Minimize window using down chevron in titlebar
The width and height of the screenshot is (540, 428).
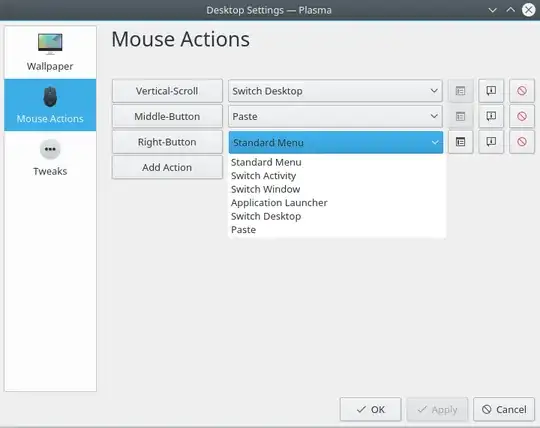point(492,10)
